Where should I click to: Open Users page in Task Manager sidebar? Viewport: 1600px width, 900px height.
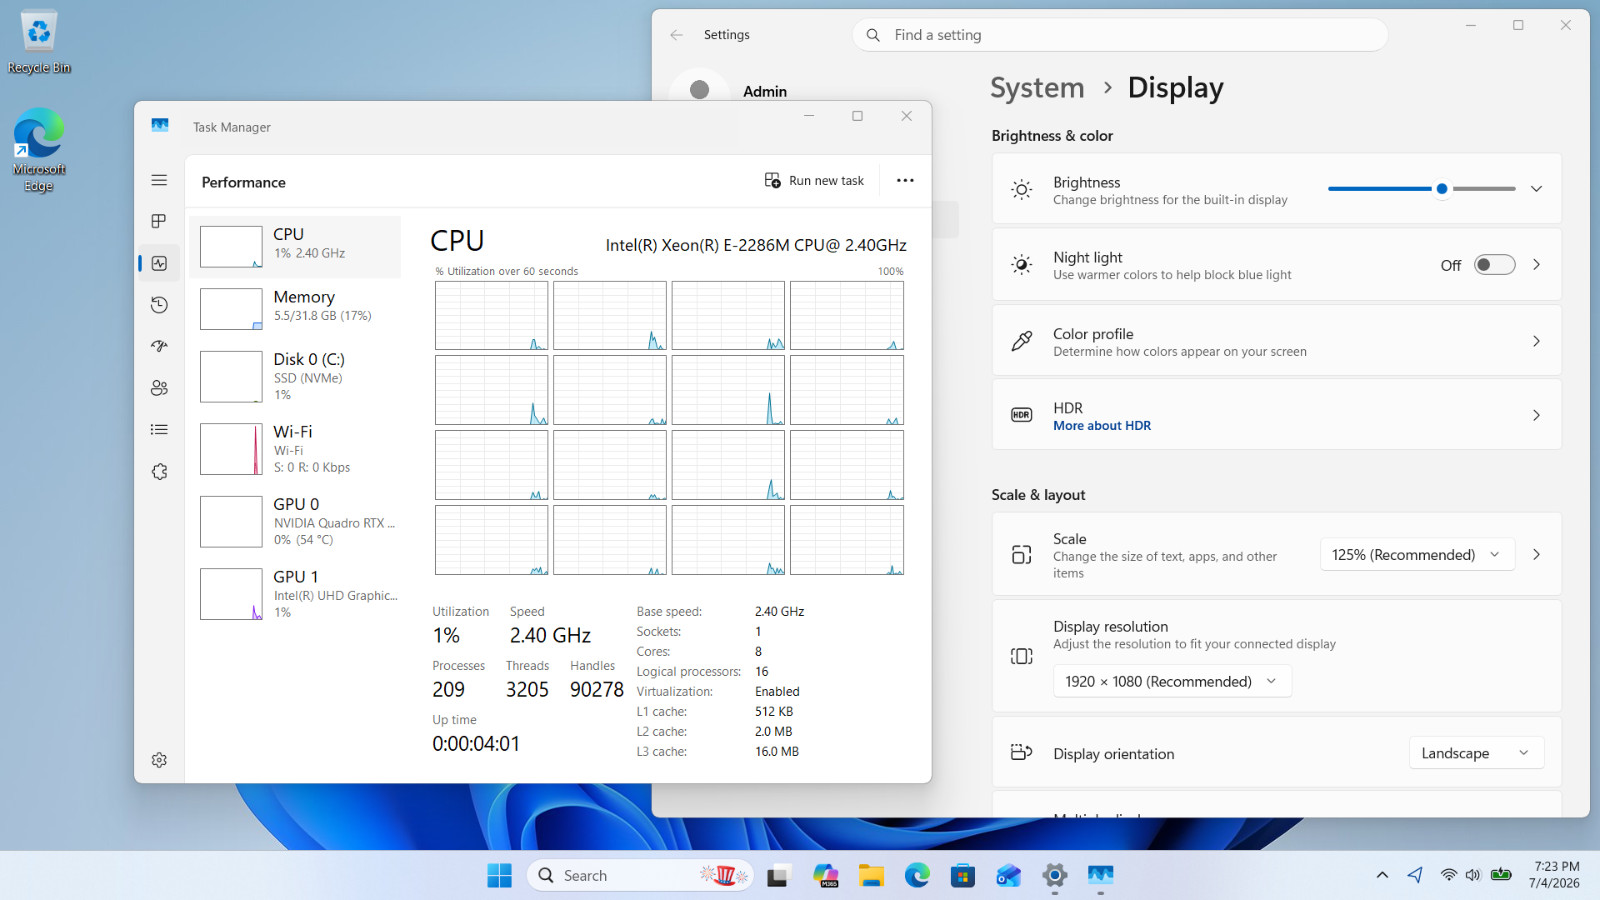pyautogui.click(x=159, y=388)
